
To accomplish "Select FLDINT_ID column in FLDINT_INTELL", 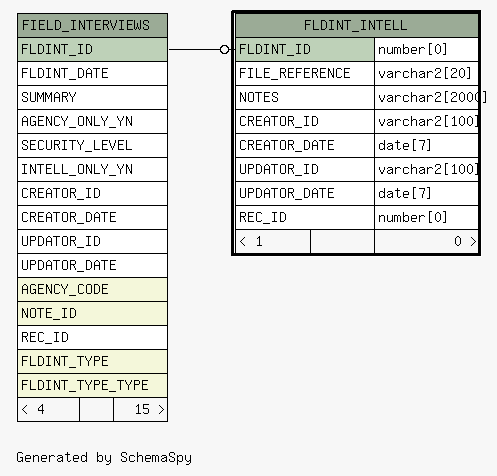I will pyautogui.click(x=305, y=50).
